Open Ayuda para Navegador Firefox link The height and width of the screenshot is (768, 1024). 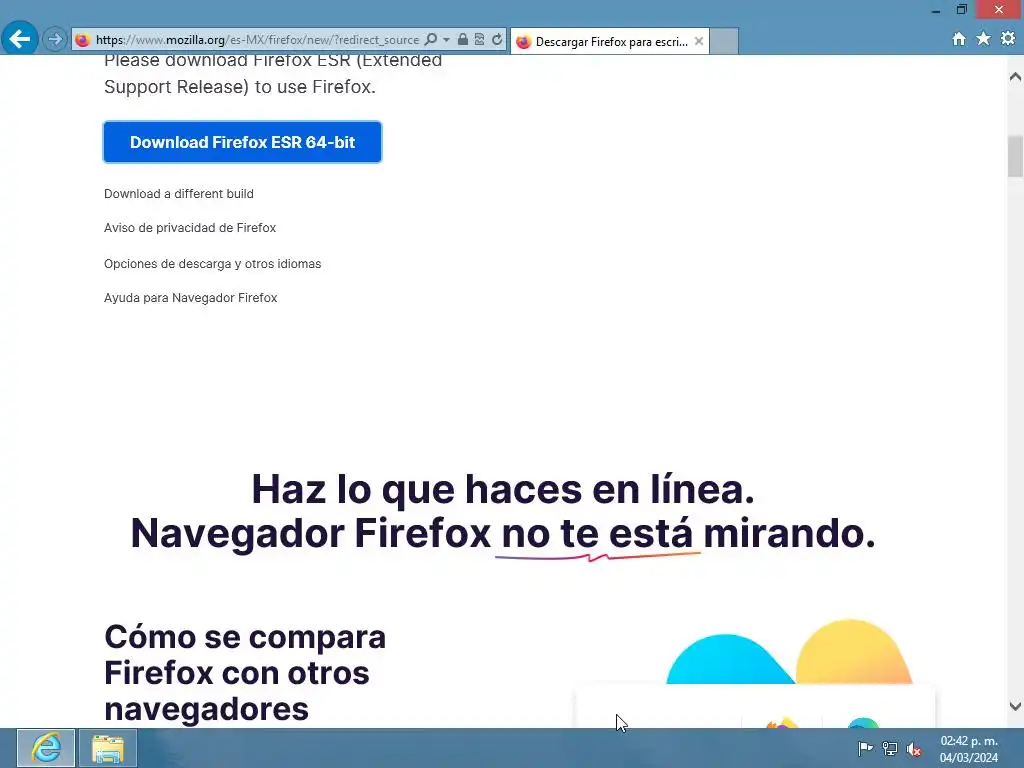coord(191,298)
